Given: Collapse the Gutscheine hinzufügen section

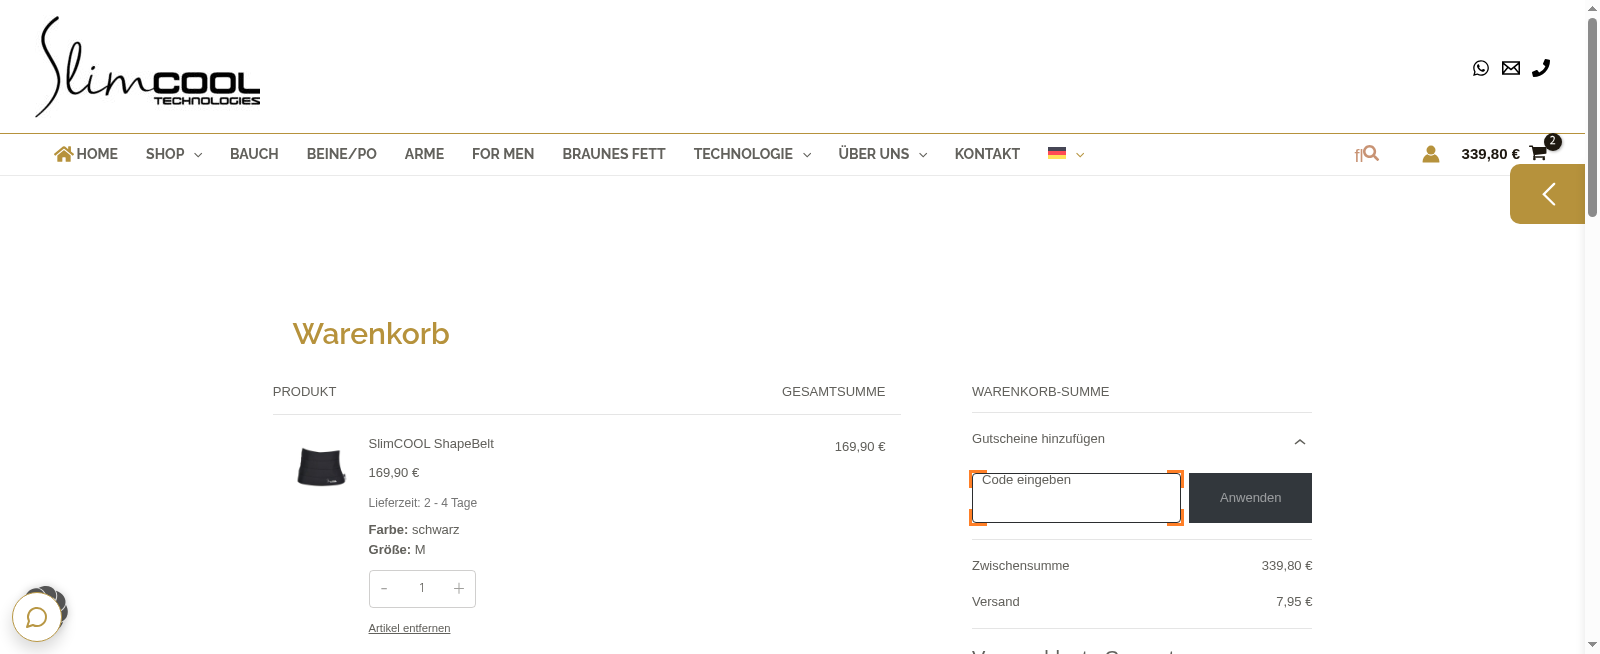Looking at the screenshot, I should click(x=1299, y=441).
